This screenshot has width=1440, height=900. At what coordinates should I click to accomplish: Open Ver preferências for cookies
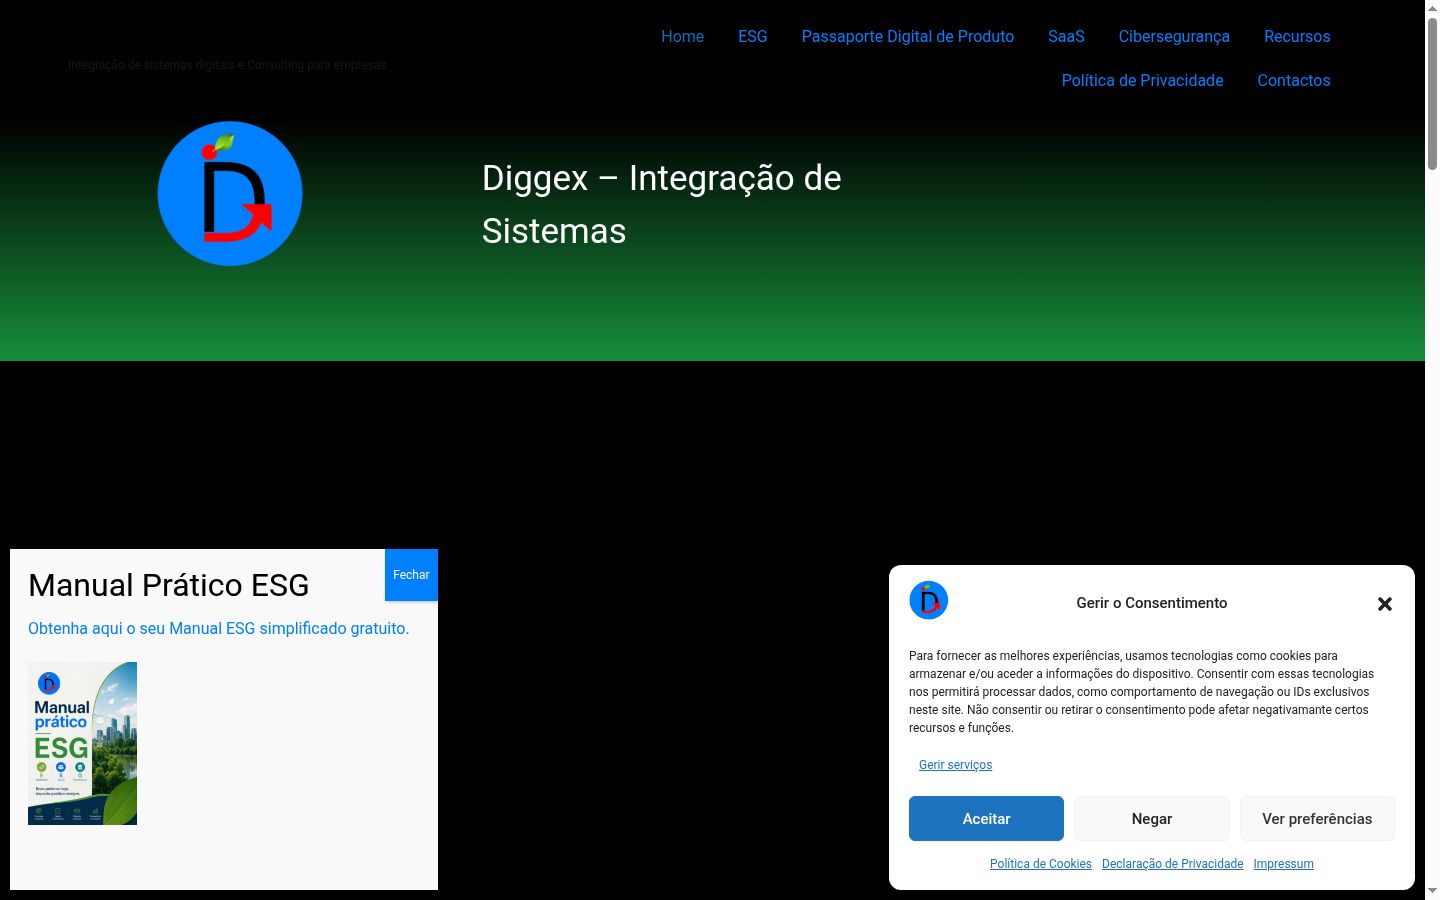pos(1317,819)
